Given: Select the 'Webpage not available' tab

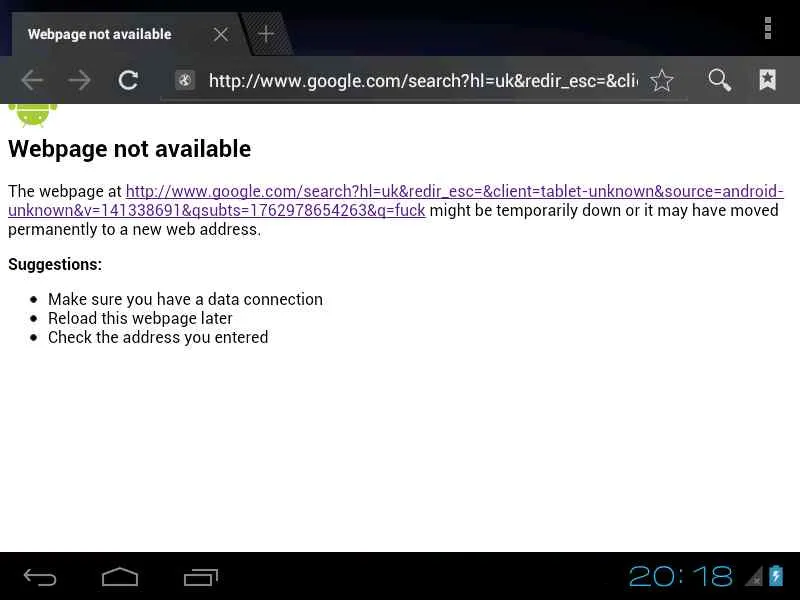Looking at the screenshot, I should pyautogui.click(x=99, y=34).
